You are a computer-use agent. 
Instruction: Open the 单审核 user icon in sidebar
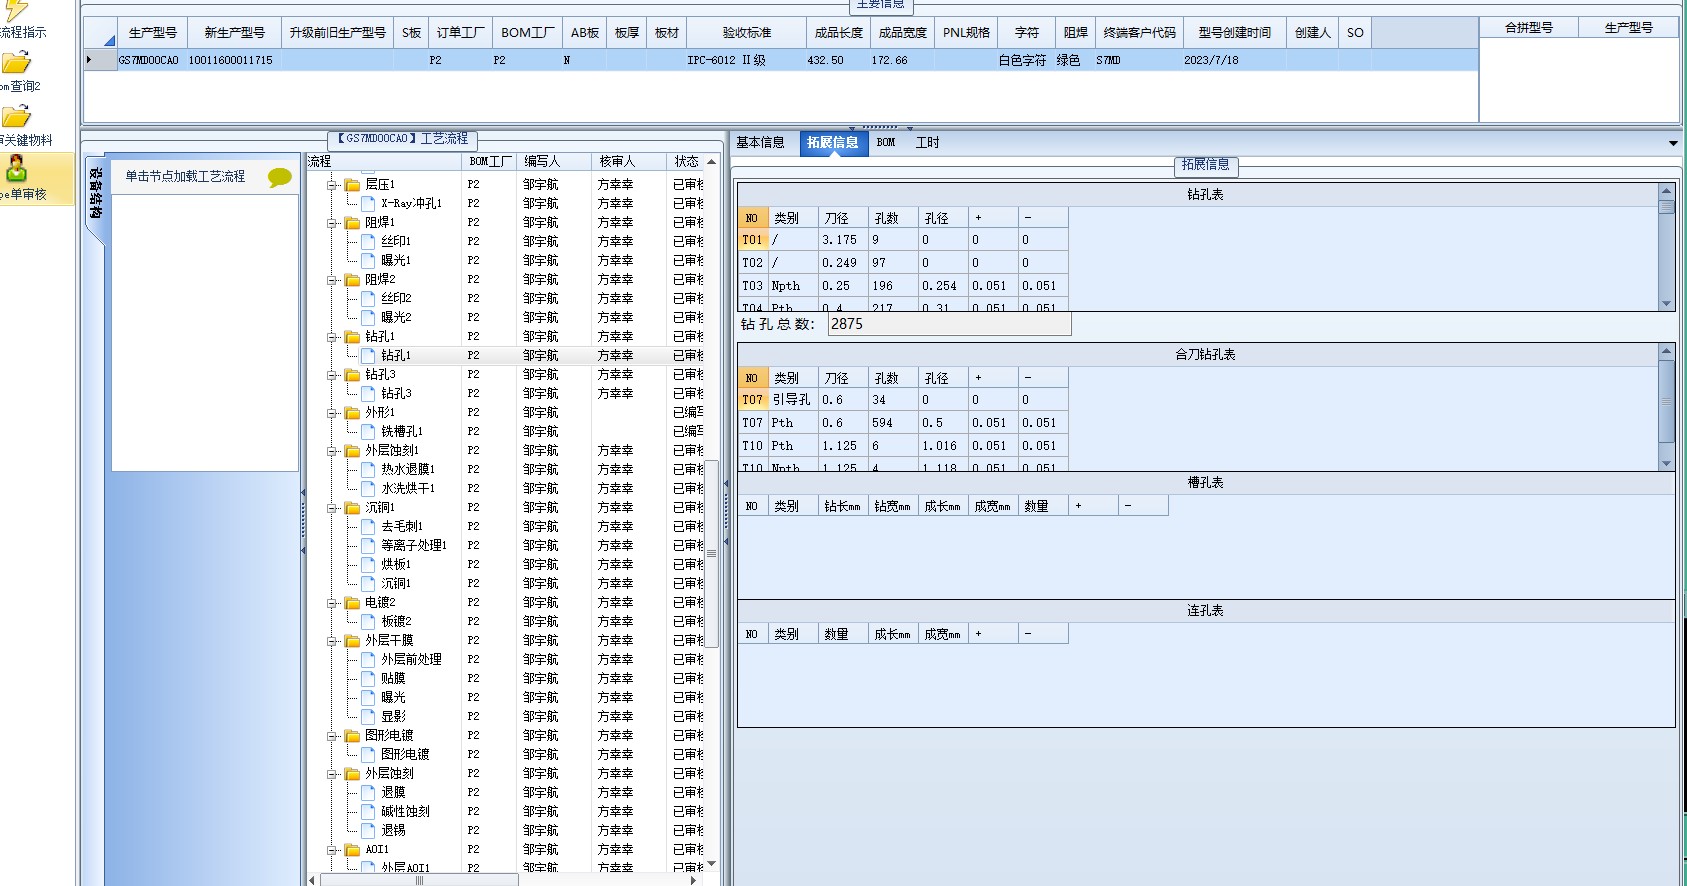point(17,168)
